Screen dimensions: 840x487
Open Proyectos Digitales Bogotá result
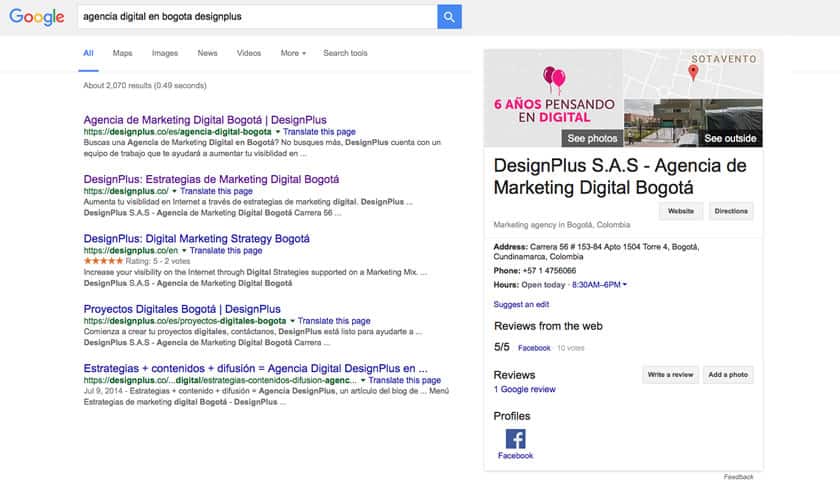182,309
